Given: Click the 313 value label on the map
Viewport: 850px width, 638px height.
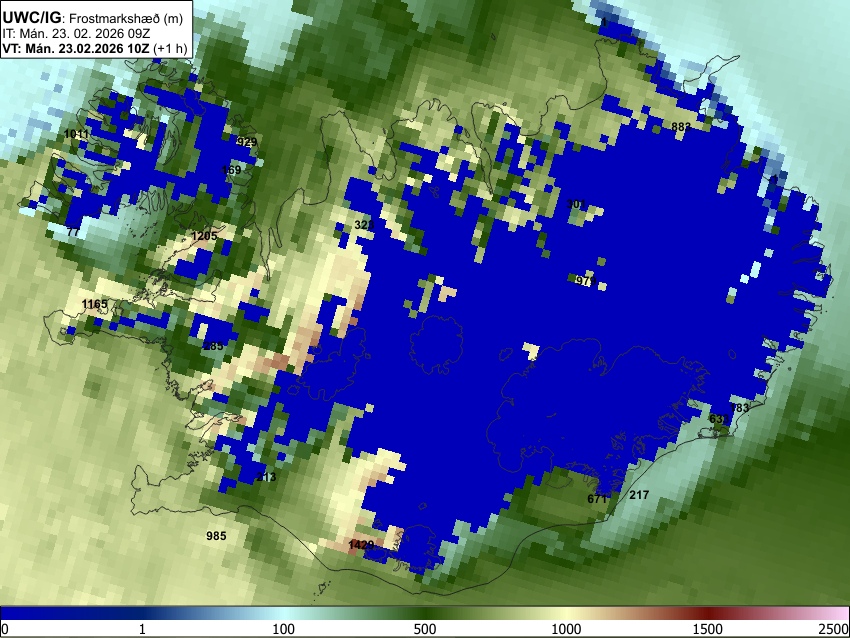Looking at the screenshot, I should click(x=267, y=477).
